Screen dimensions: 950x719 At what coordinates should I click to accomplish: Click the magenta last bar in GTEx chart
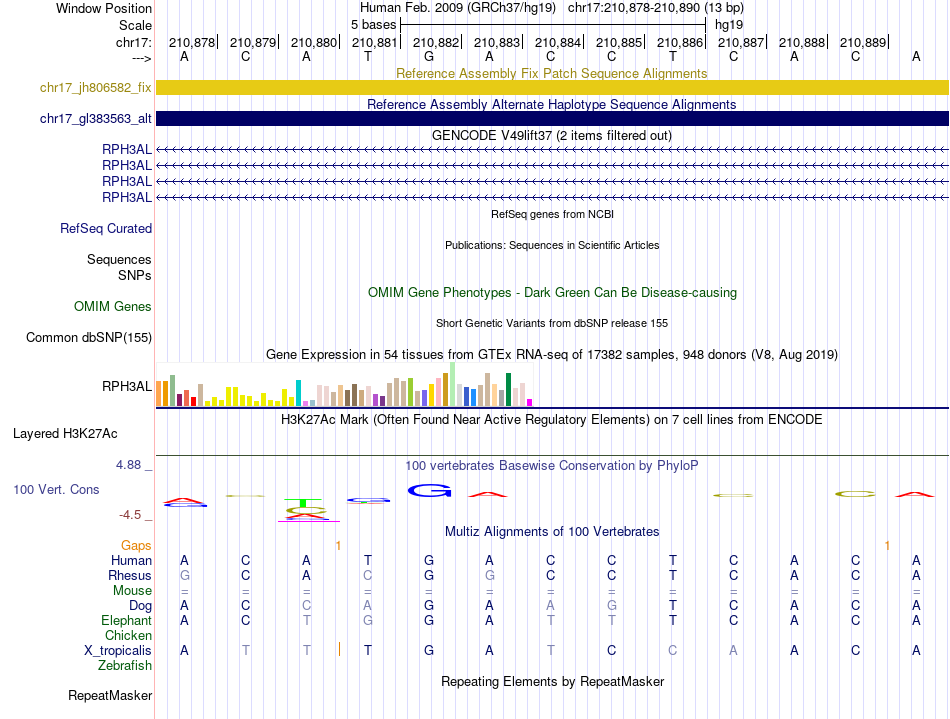coord(530,402)
